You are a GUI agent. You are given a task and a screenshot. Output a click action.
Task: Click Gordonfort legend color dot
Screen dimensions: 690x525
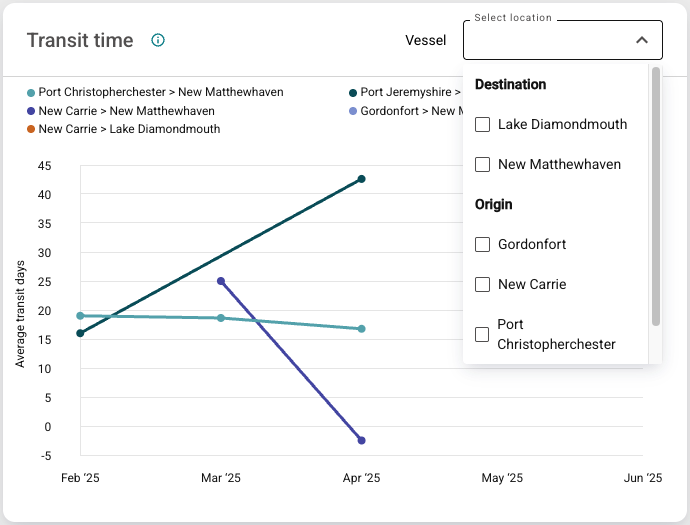tap(353, 111)
